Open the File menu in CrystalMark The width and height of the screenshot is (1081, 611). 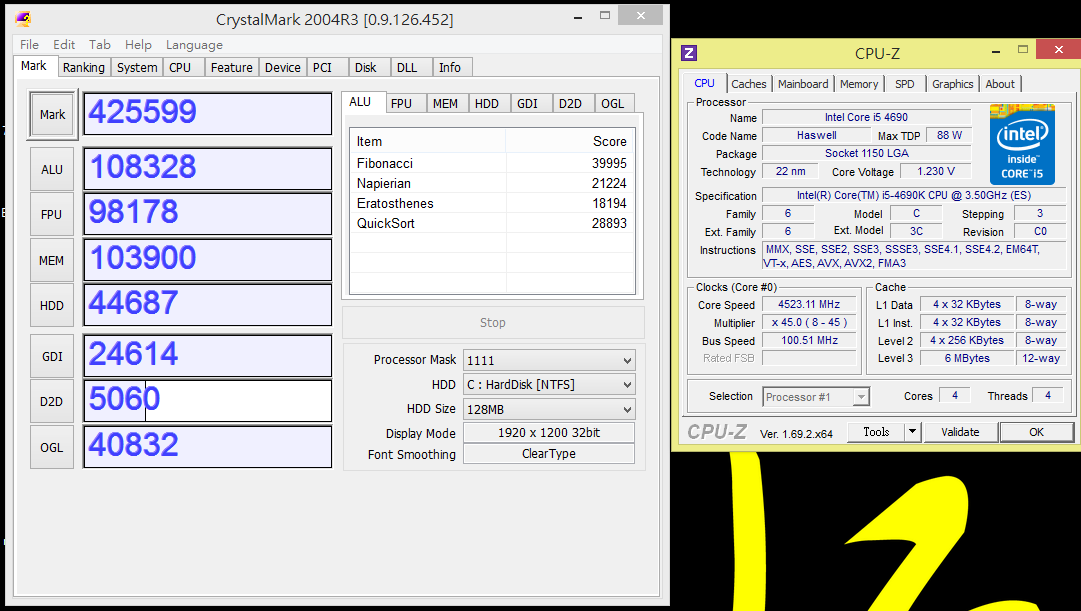click(30, 45)
